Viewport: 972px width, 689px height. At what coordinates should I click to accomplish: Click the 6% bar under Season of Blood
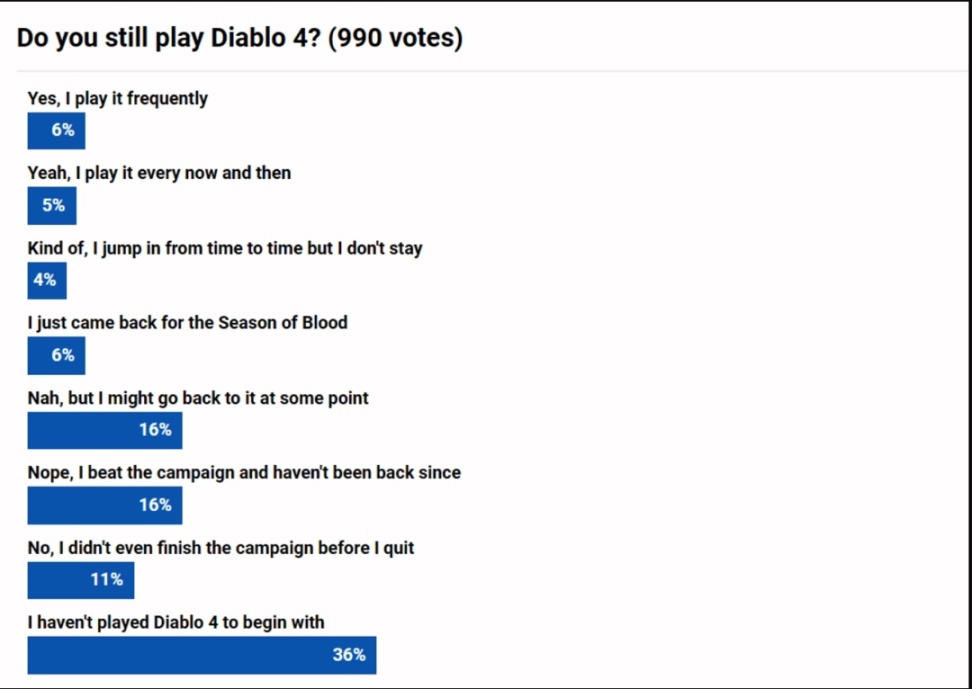[x=56, y=355]
